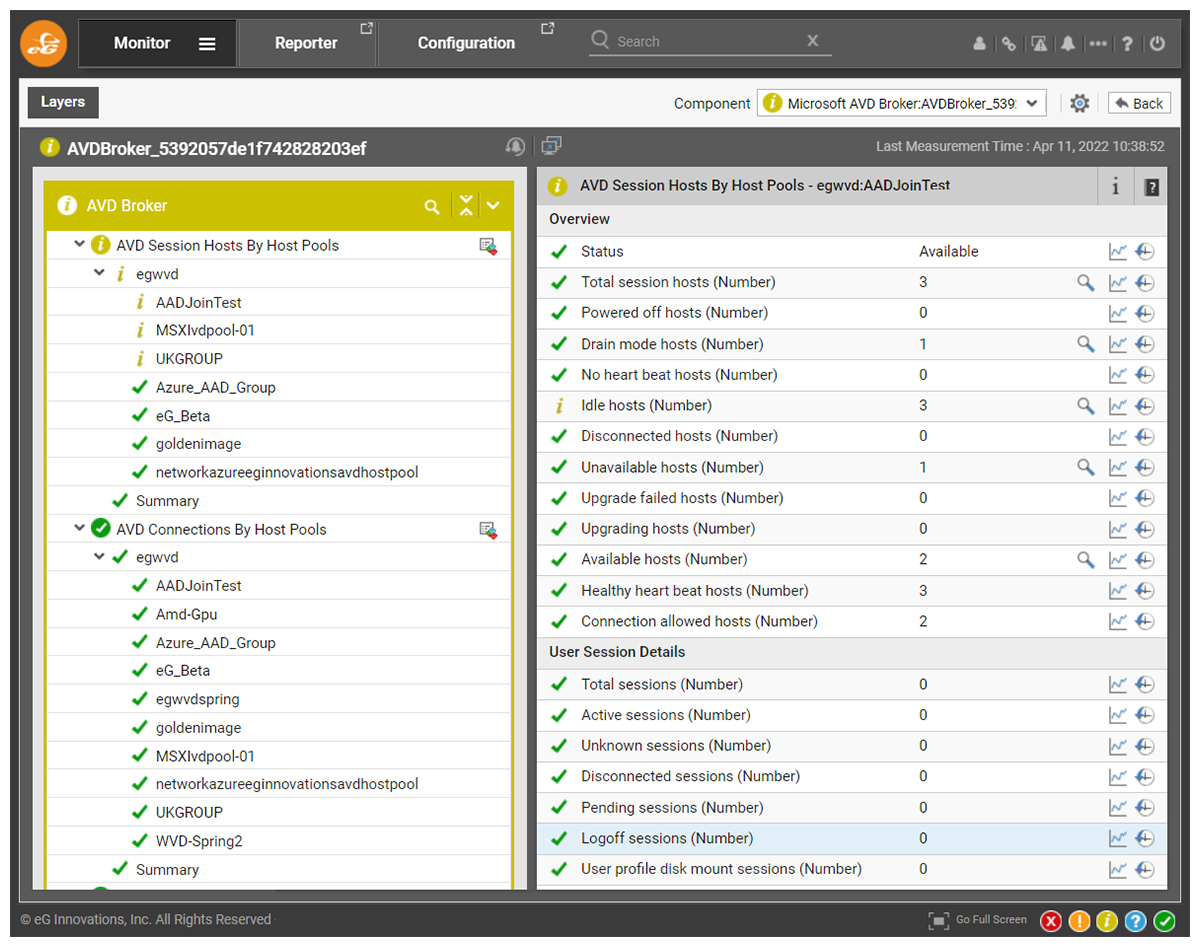
Task: Open the three-dots more options icon
Action: 1098,44
